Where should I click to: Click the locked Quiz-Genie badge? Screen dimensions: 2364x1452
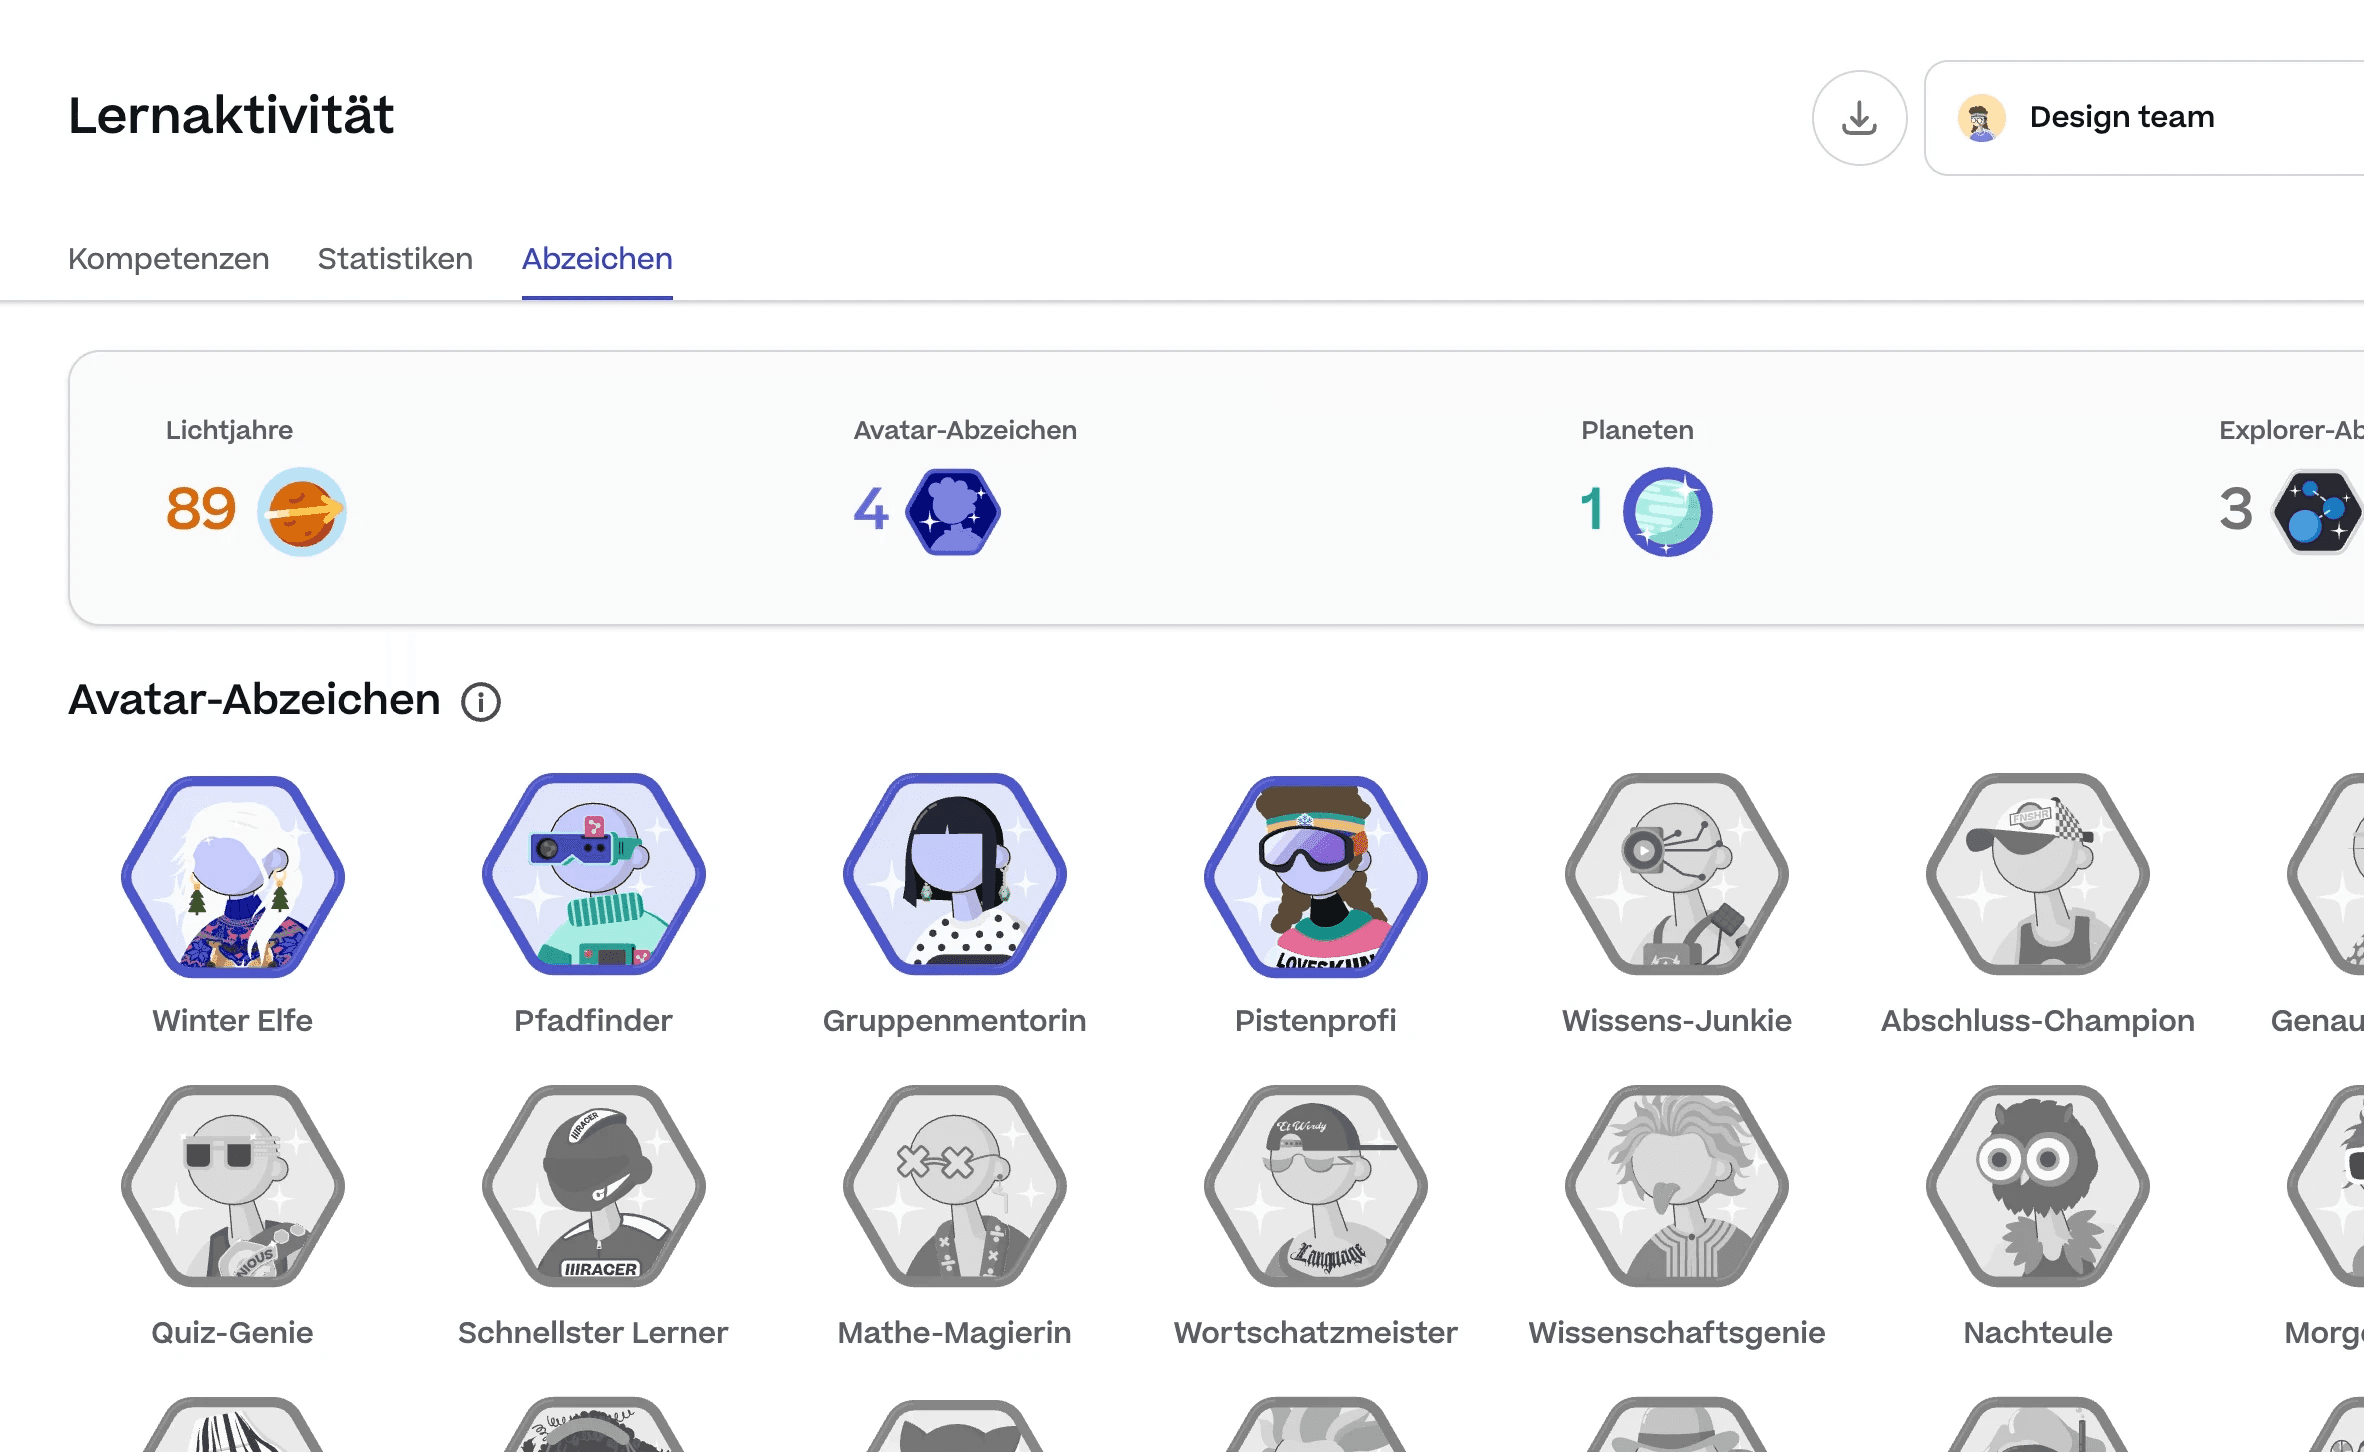[x=233, y=1186]
